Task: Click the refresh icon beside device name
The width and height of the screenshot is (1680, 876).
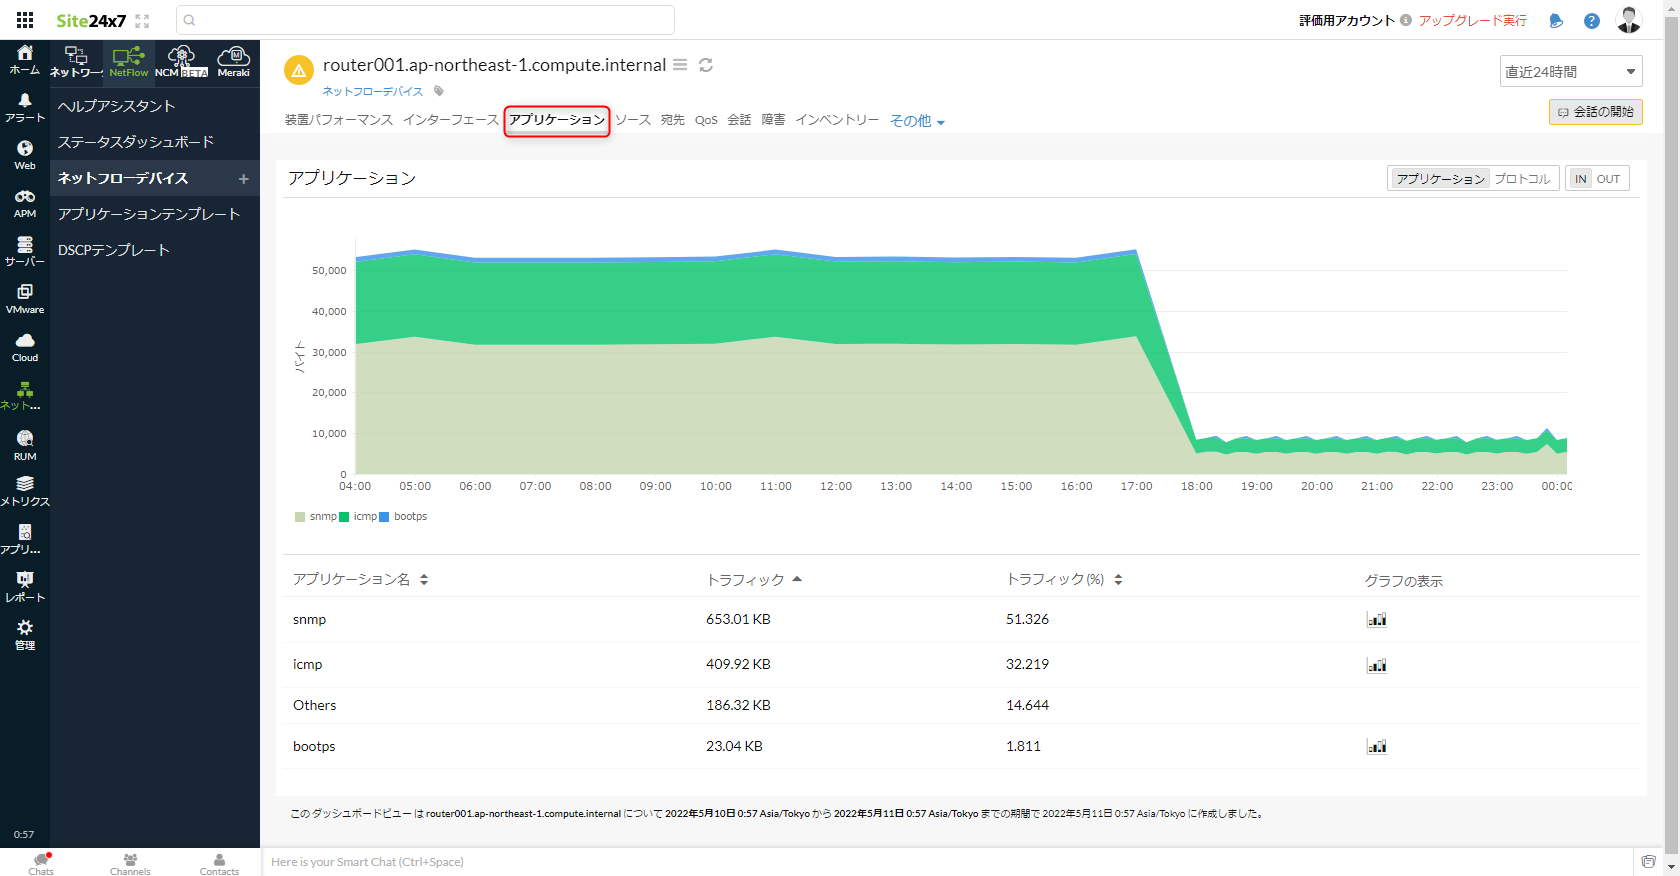Action: 706,65
